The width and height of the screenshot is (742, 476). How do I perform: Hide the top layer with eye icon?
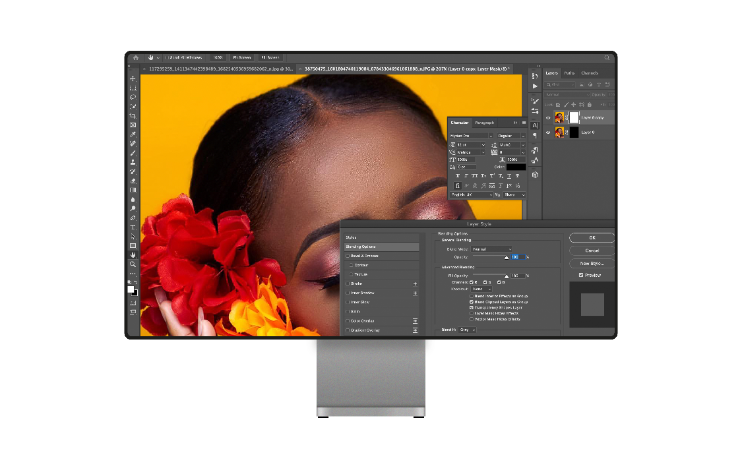[548, 118]
